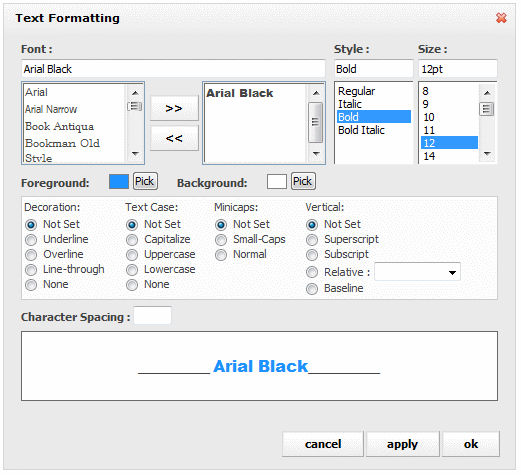Open the Relative value dropdown
521x475 pixels.
[417, 272]
